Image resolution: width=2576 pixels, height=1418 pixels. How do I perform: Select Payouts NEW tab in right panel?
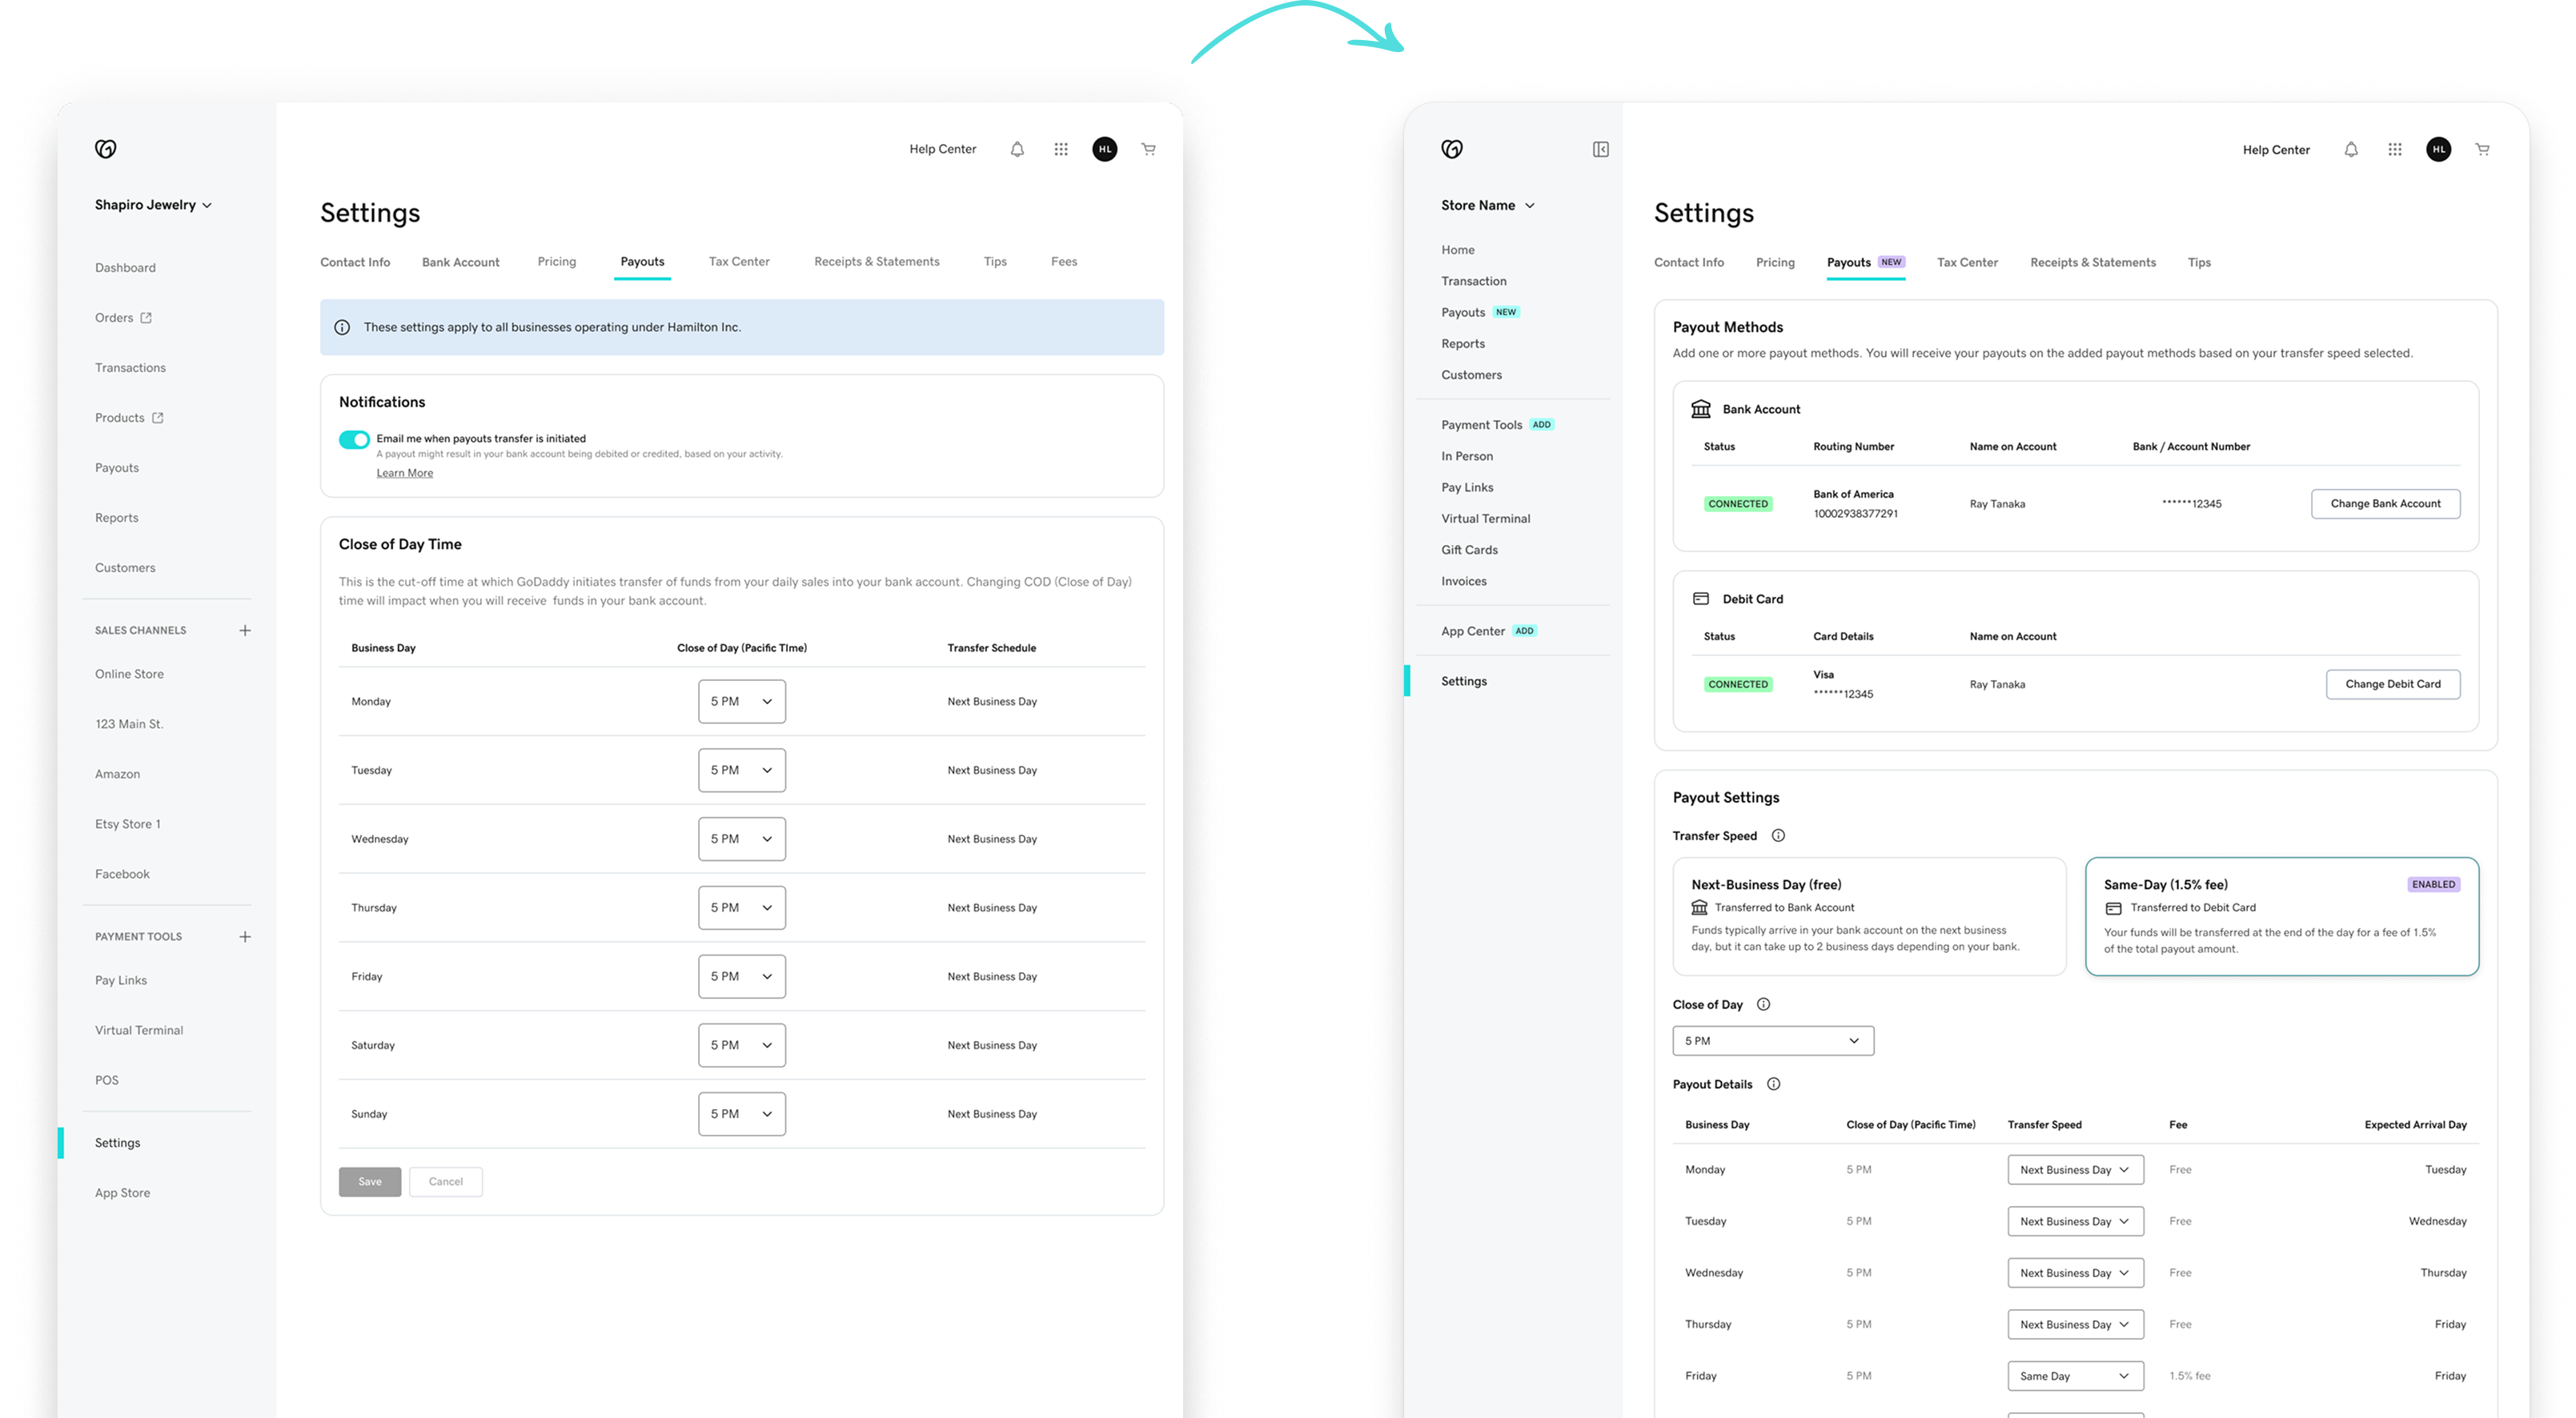click(x=1866, y=262)
